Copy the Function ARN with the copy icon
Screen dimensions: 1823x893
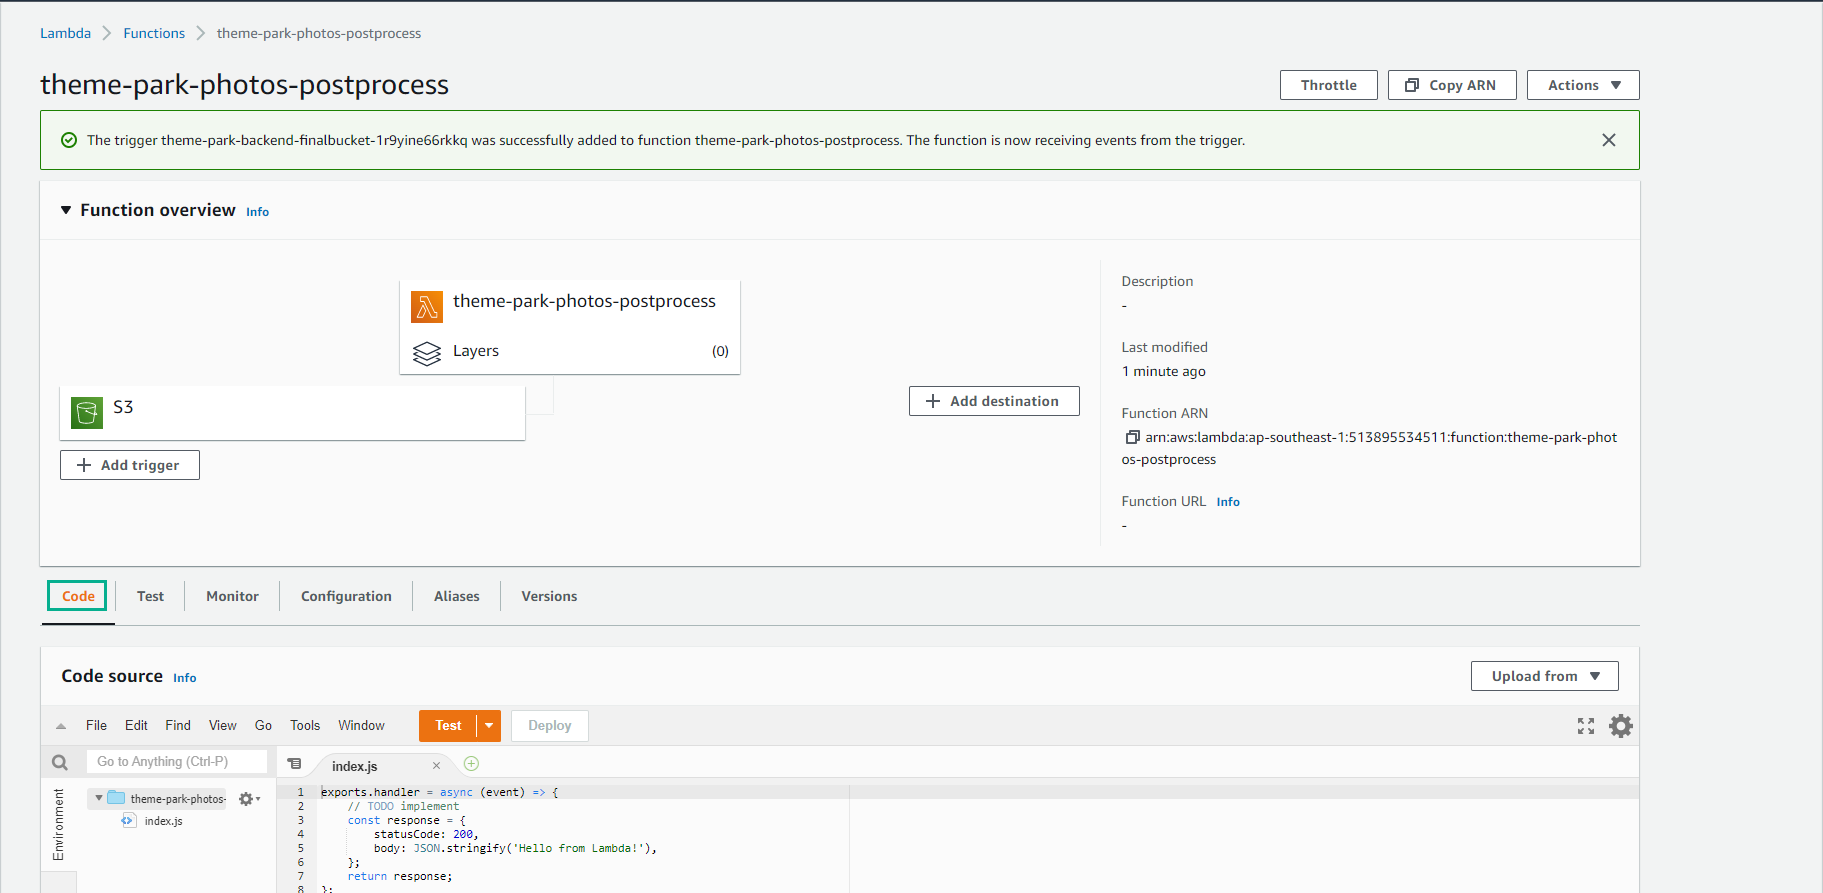(x=1132, y=437)
